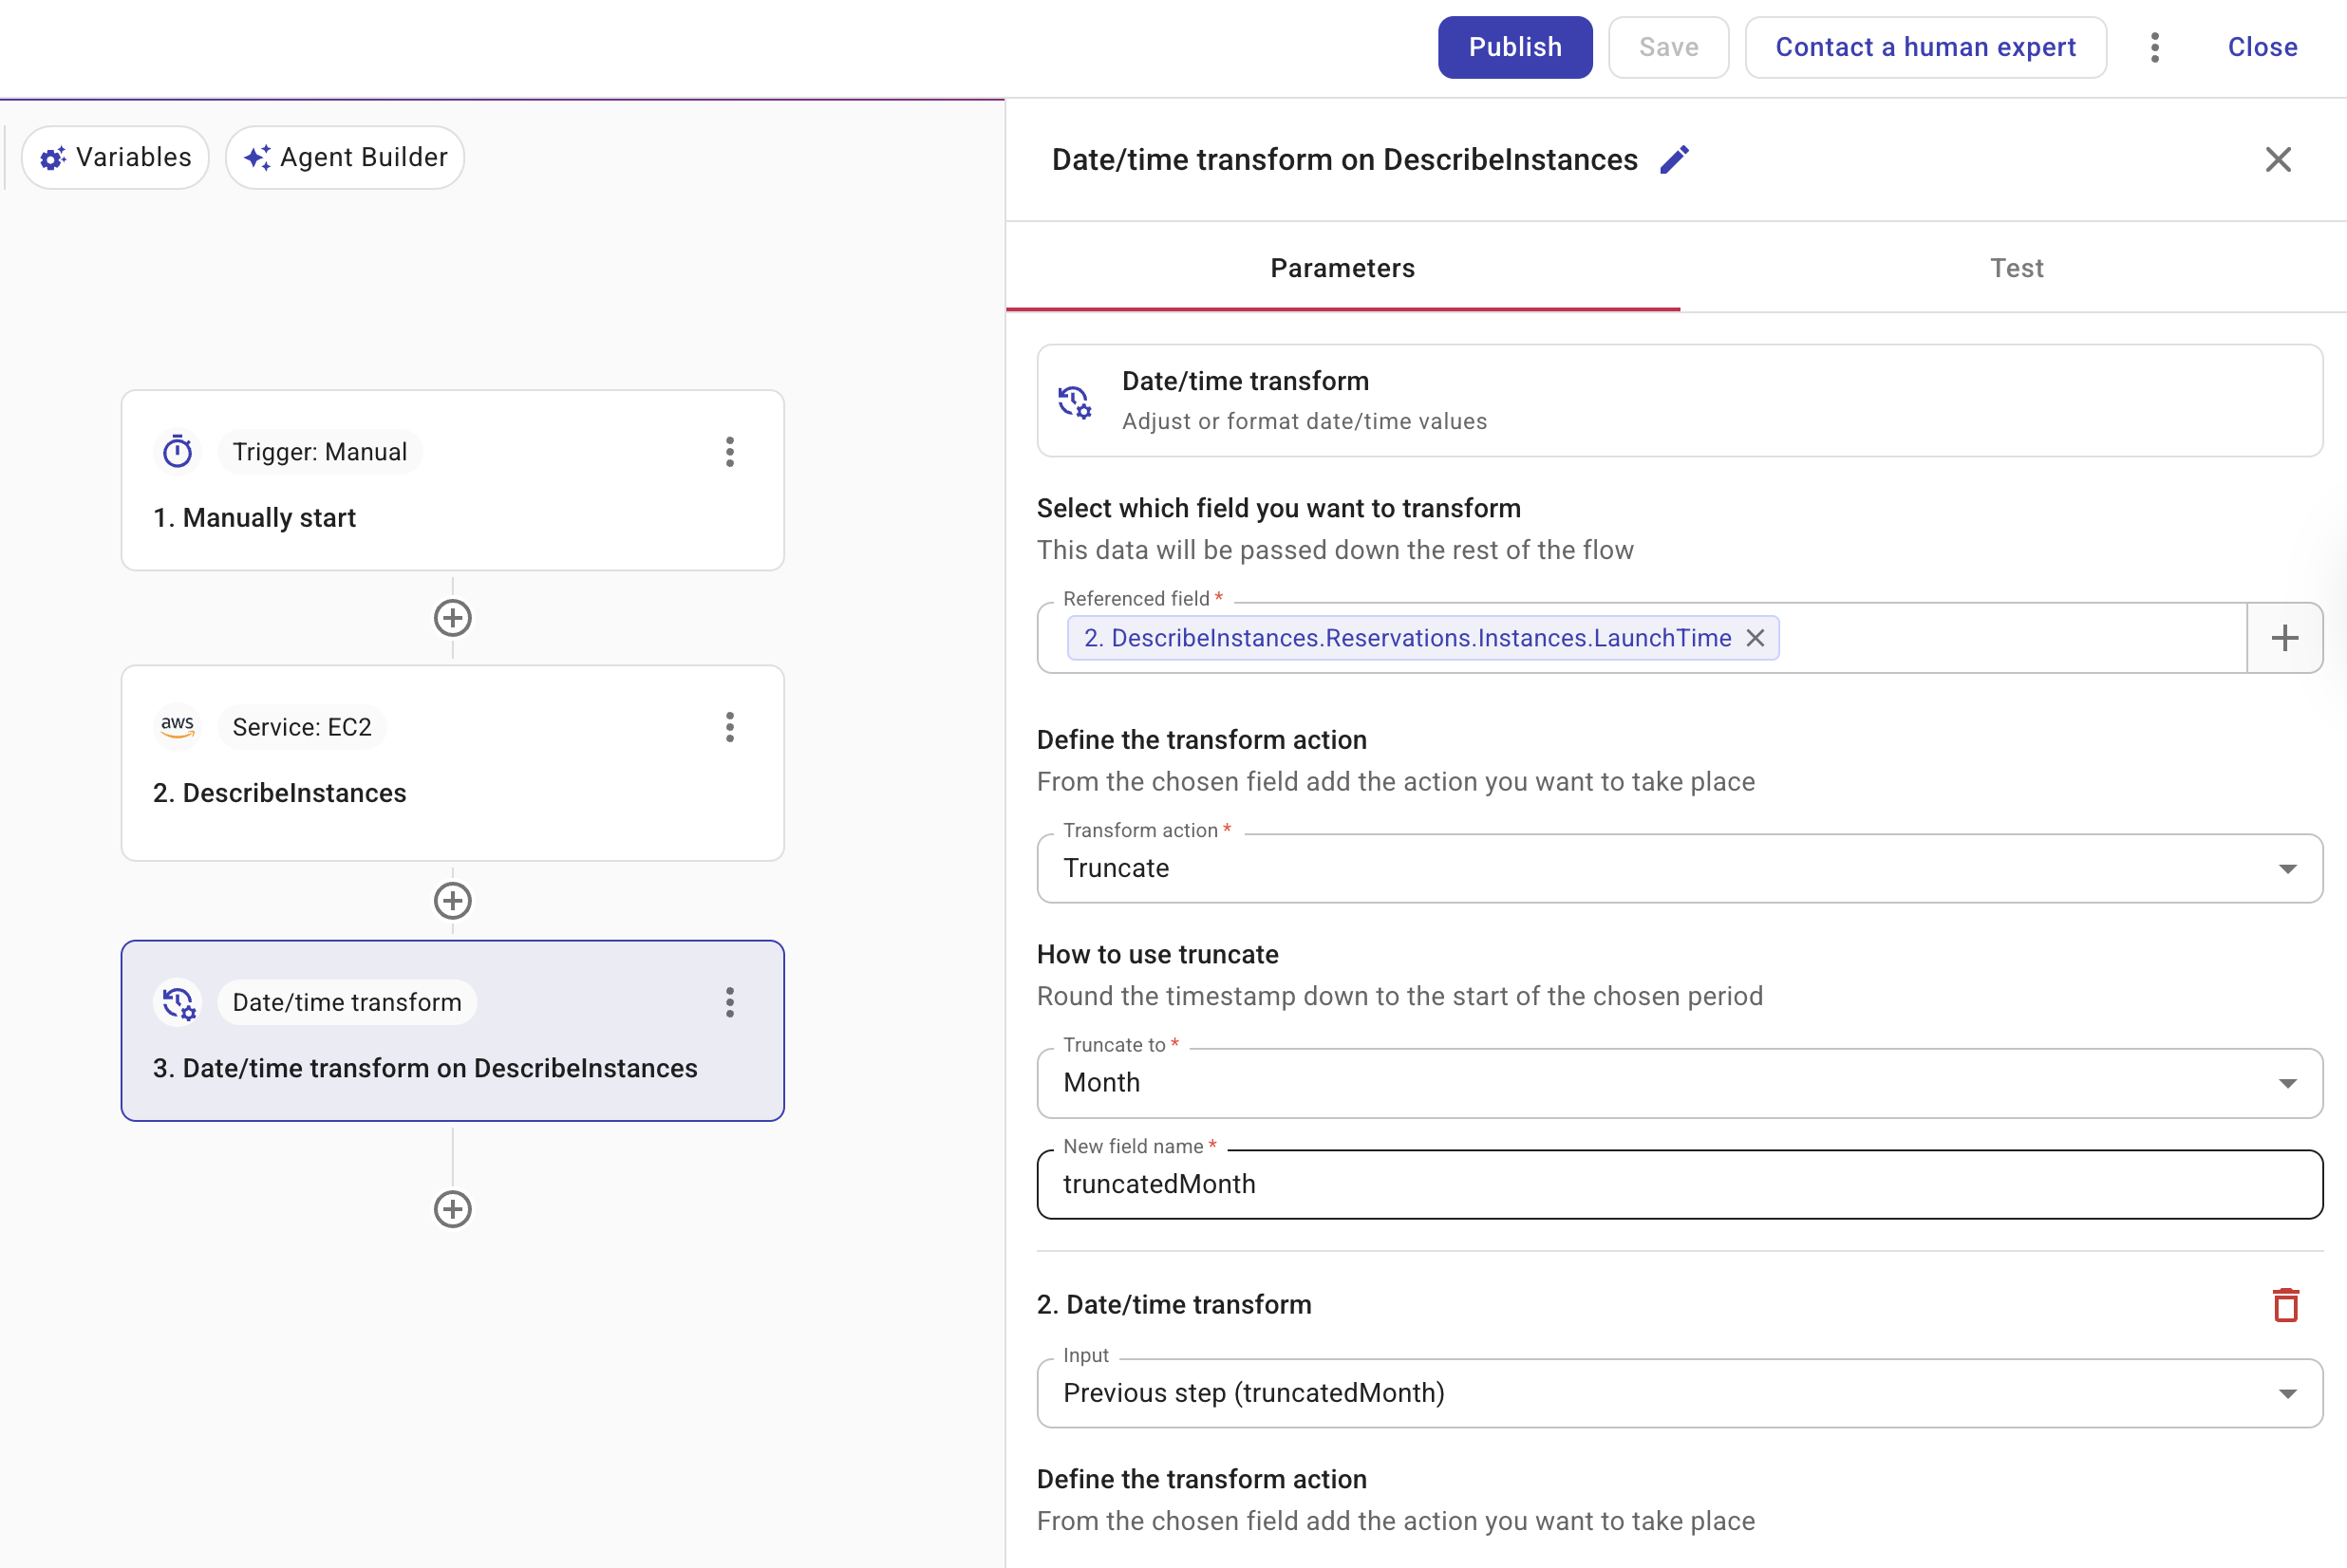Viewport: 2347px width, 1568px height.
Task: Add a step below the Date/time transform
Action: coord(453,1209)
